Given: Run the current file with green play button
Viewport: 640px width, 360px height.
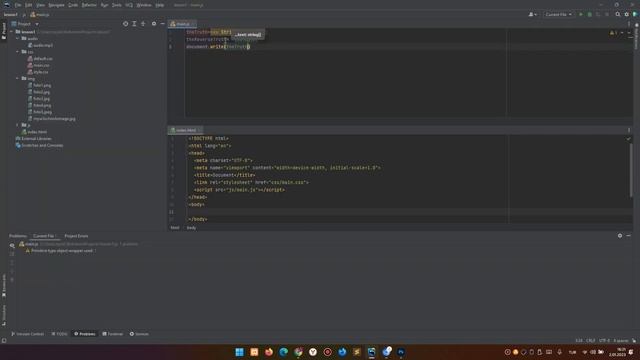Looking at the screenshot, I should coord(581,14).
